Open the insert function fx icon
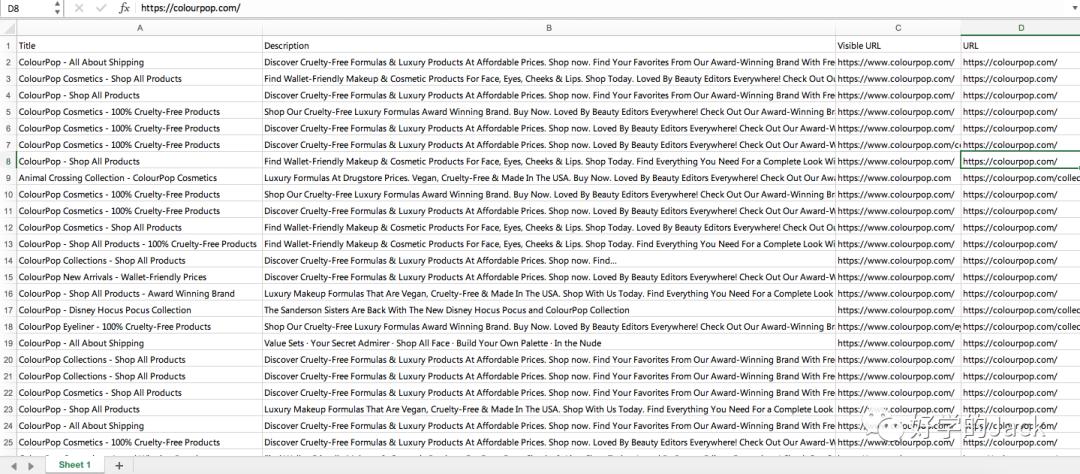Viewport: 1080px width, 474px height. pos(124,8)
